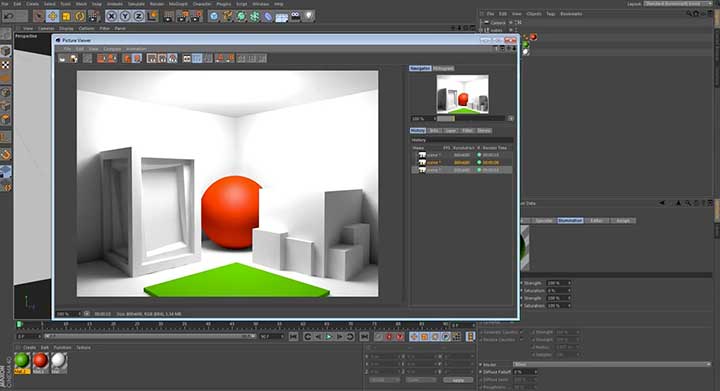Open the main Render menu

(157, 4)
